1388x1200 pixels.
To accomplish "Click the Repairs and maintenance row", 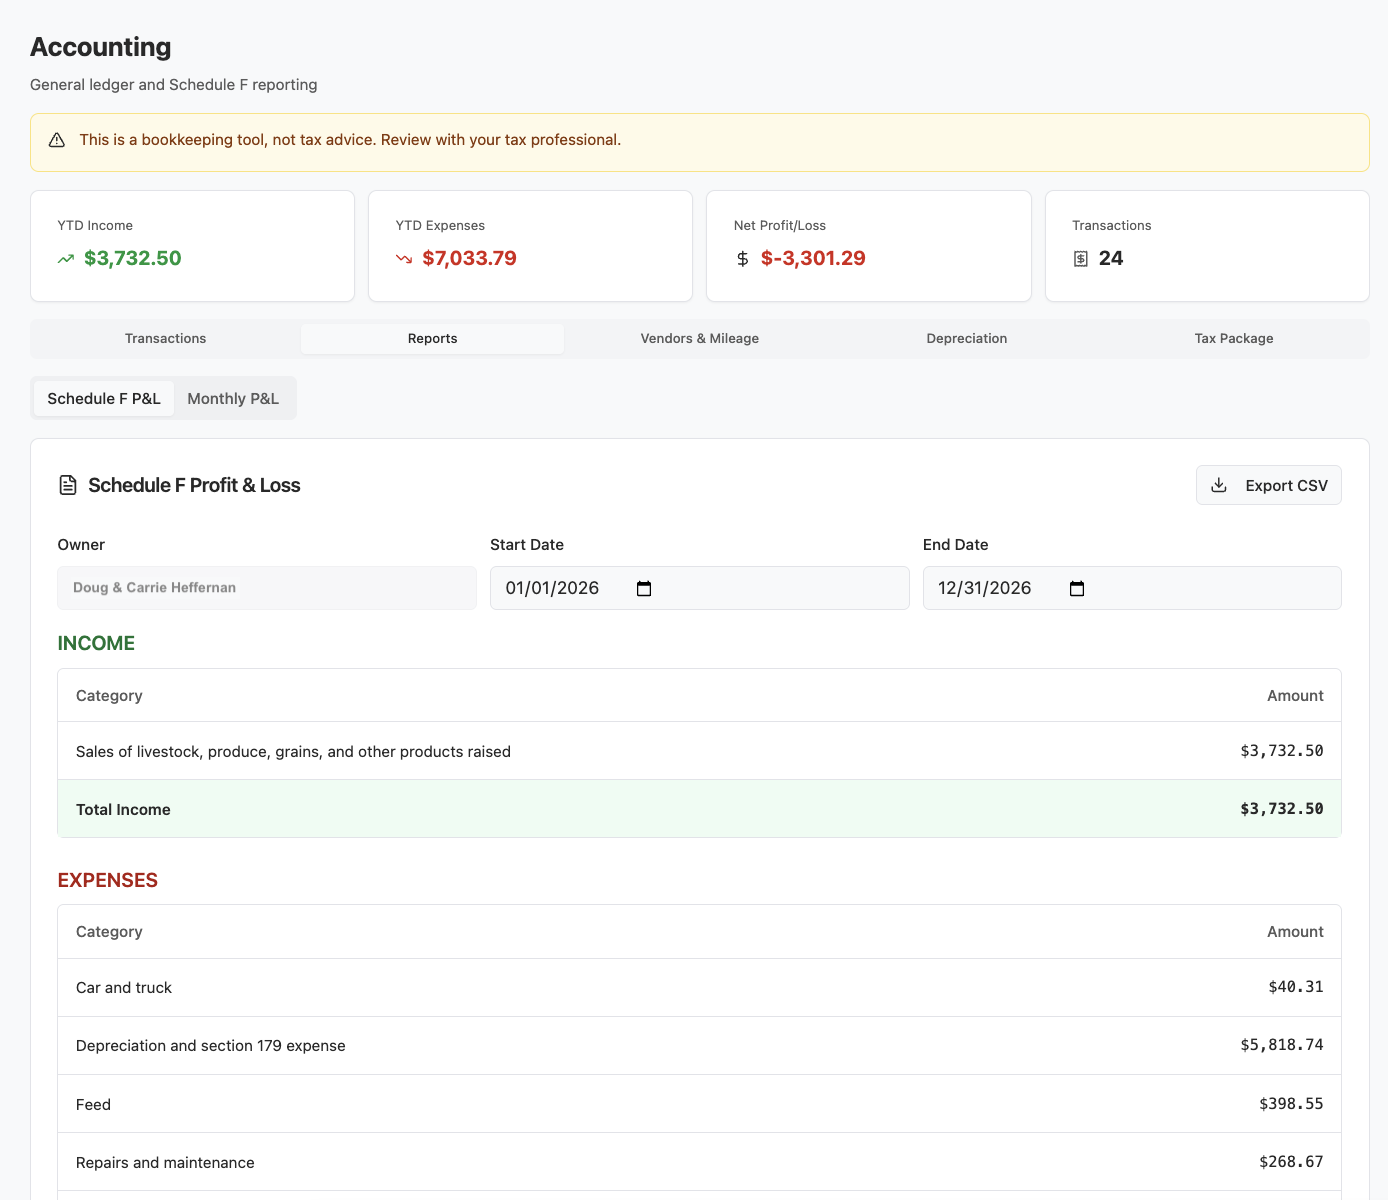I will 699,1162.
